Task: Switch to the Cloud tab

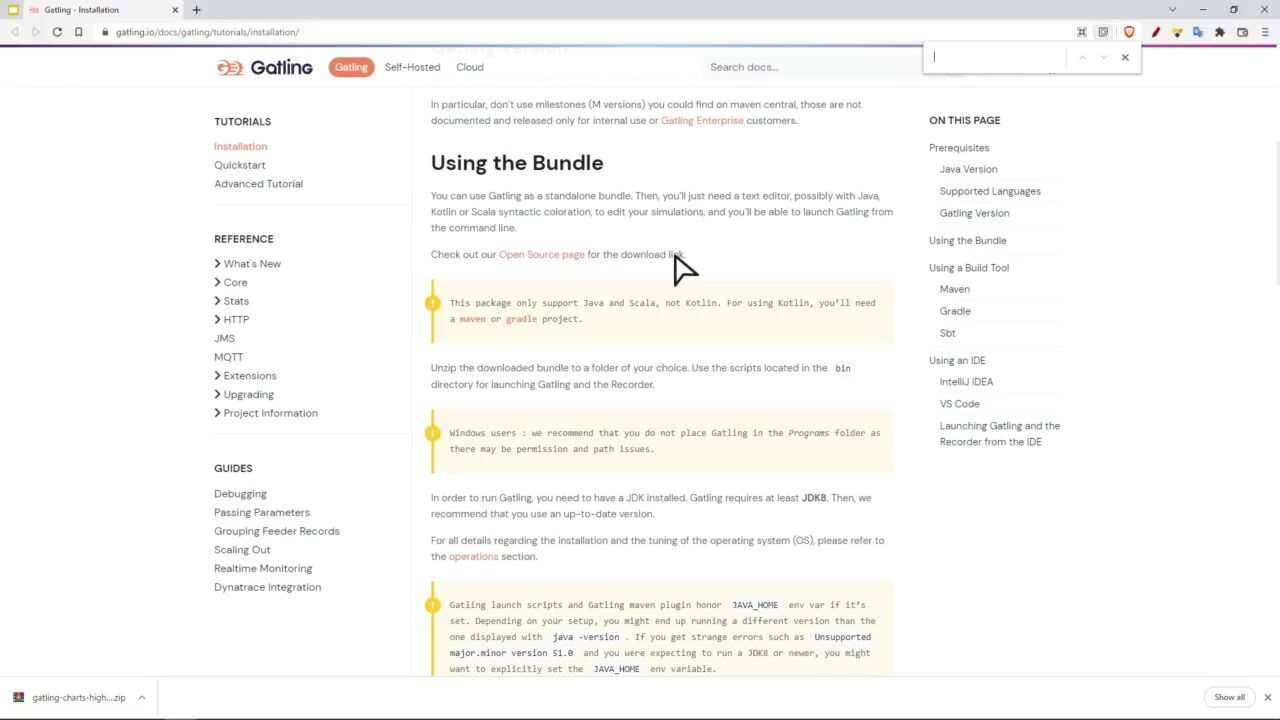Action: coord(470,67)
